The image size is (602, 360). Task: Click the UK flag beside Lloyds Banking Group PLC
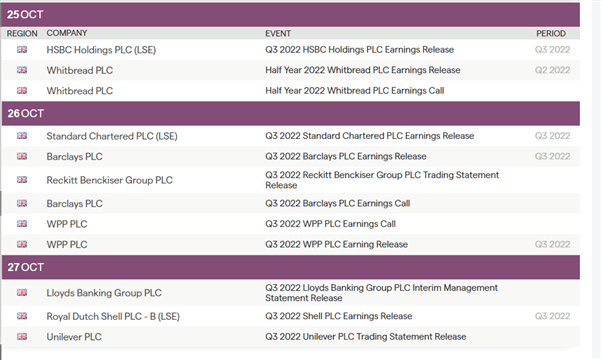pos(22,293)
